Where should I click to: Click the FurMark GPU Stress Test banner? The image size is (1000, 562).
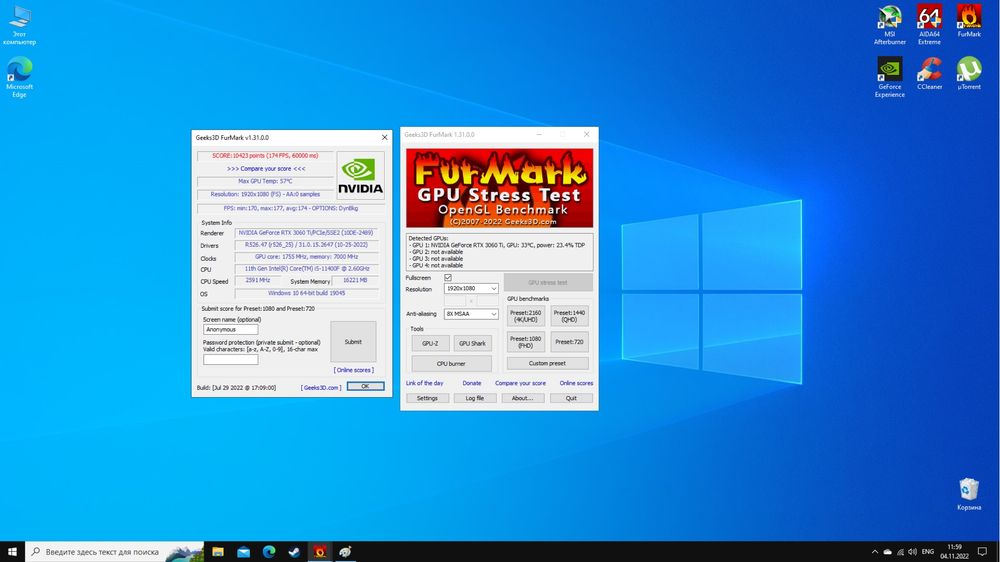(499, 188)
